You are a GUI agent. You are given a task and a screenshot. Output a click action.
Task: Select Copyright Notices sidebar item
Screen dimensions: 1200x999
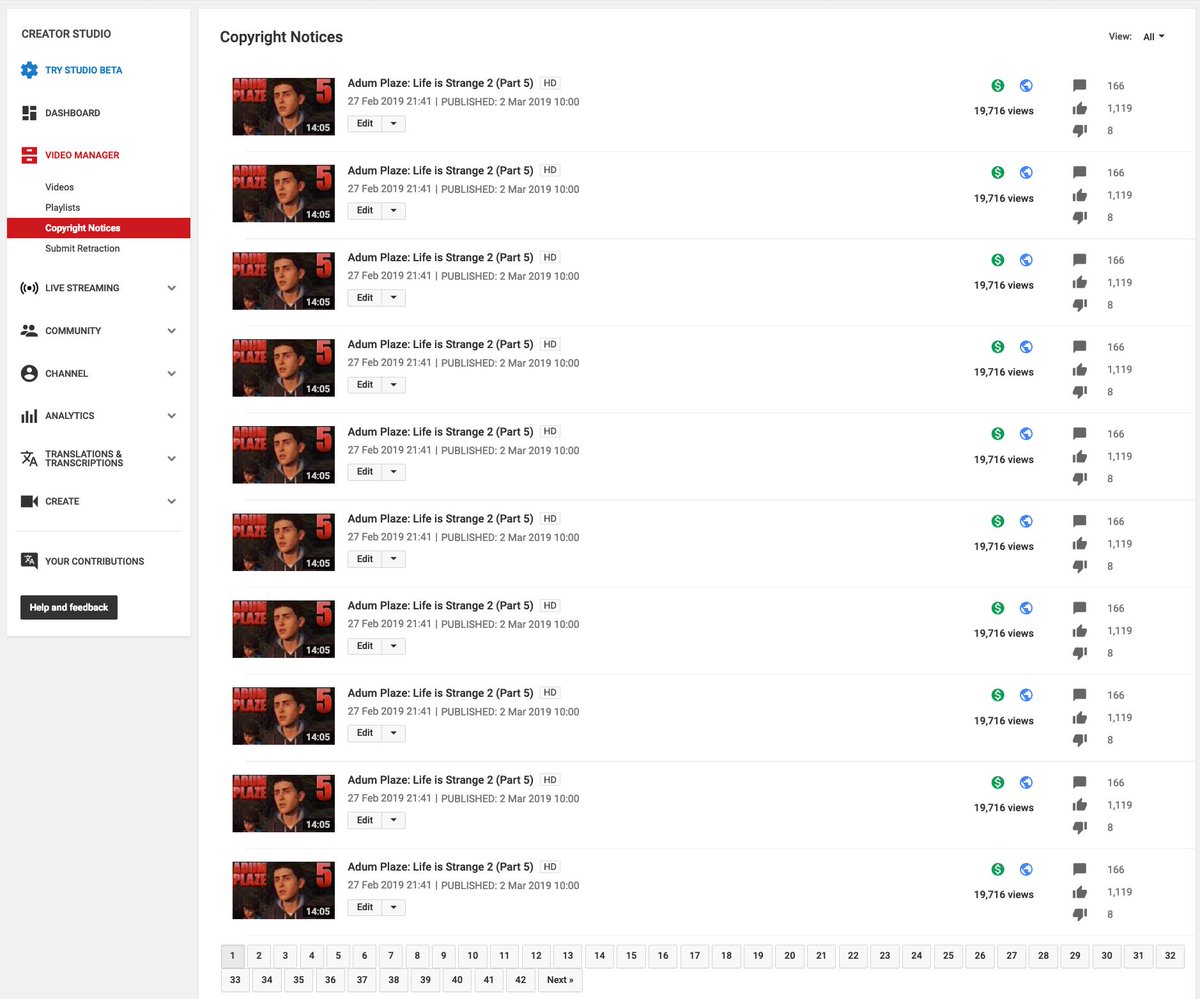[98, 228]
